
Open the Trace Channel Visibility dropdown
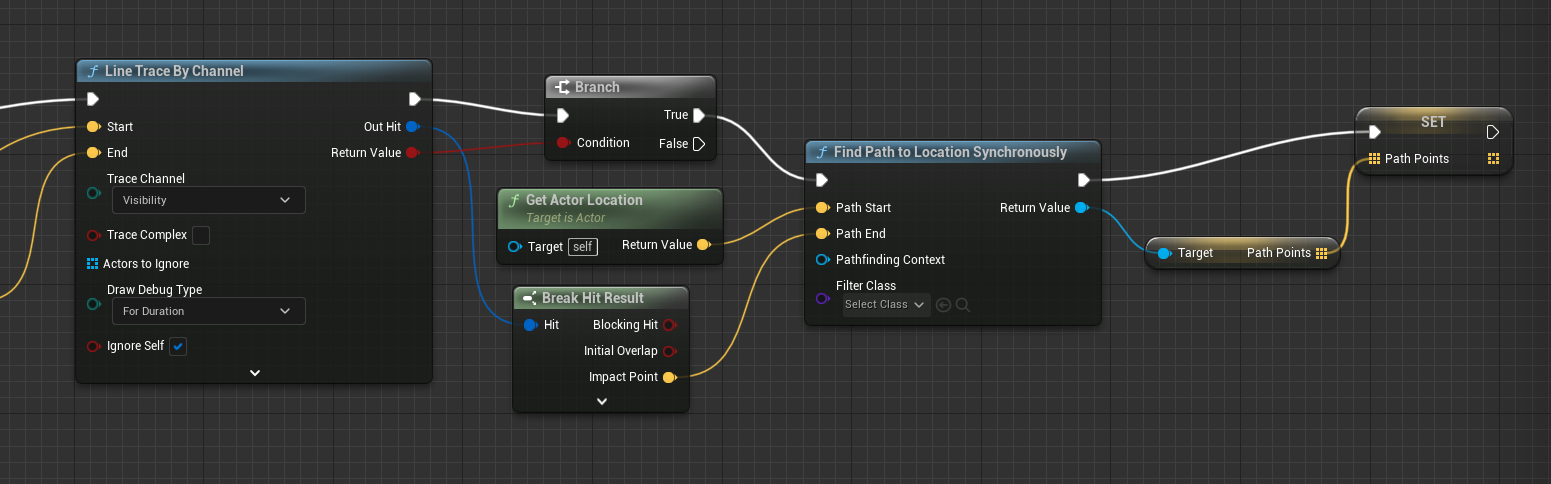(x=208, y=200)
